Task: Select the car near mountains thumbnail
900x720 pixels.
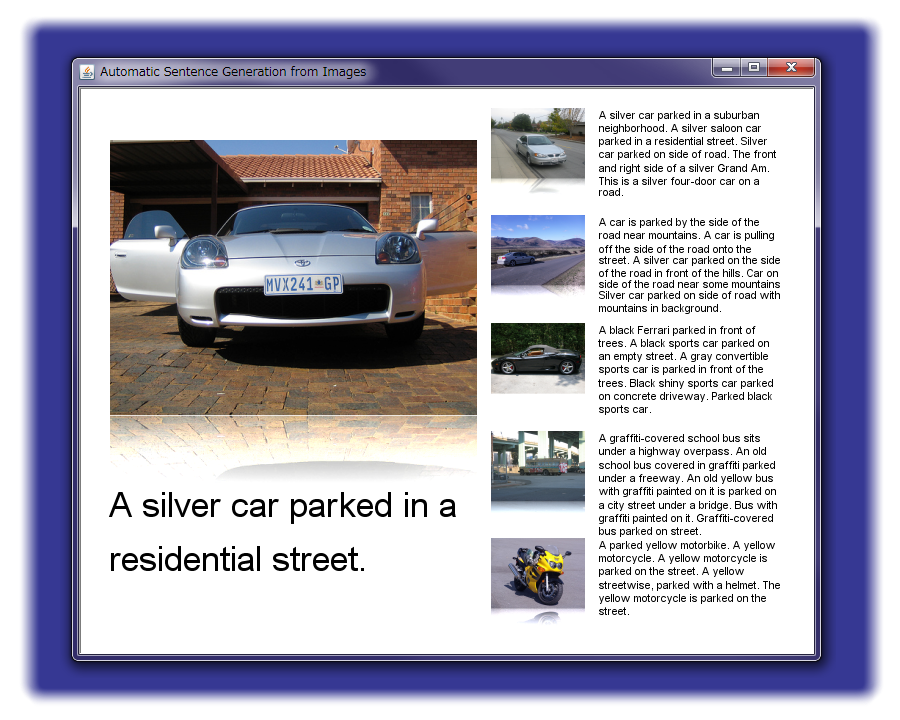Action: tap(538, 250)
